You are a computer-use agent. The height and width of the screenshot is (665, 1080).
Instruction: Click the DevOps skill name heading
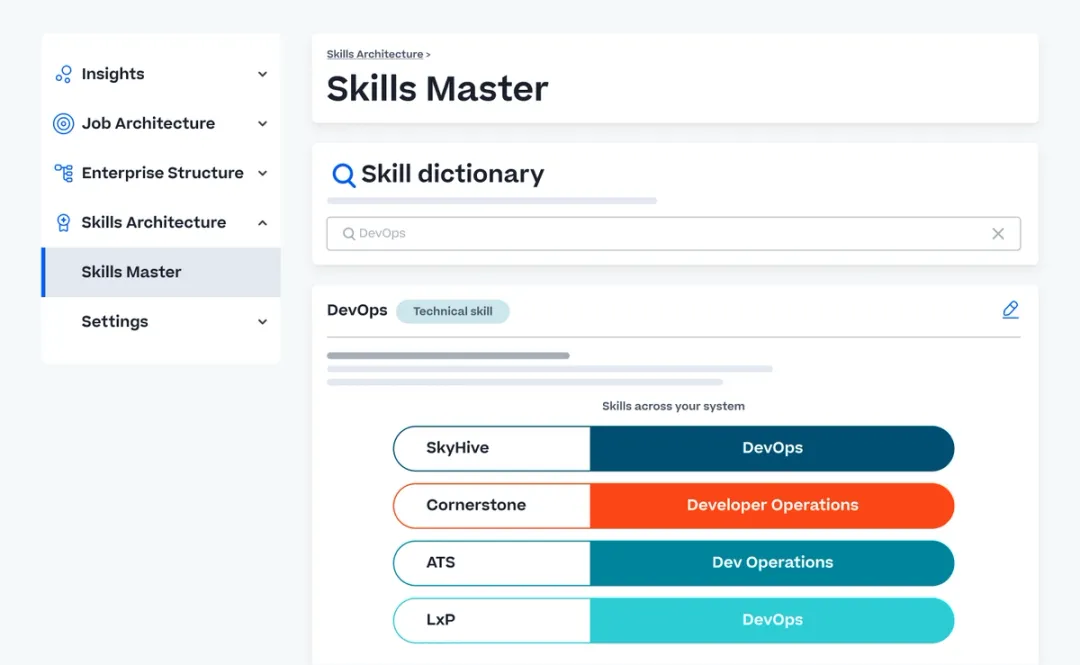tap(357, 310)
